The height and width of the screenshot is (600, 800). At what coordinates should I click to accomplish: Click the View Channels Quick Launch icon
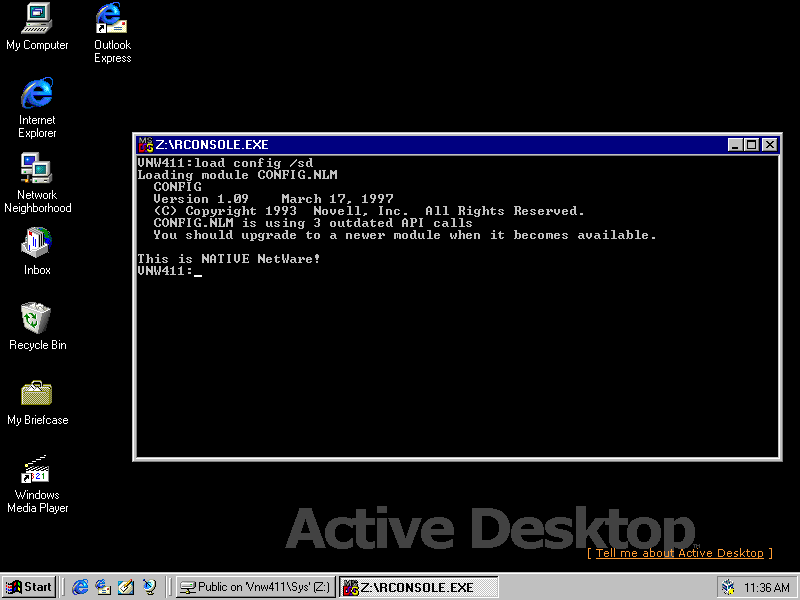(x=149, y=587)
